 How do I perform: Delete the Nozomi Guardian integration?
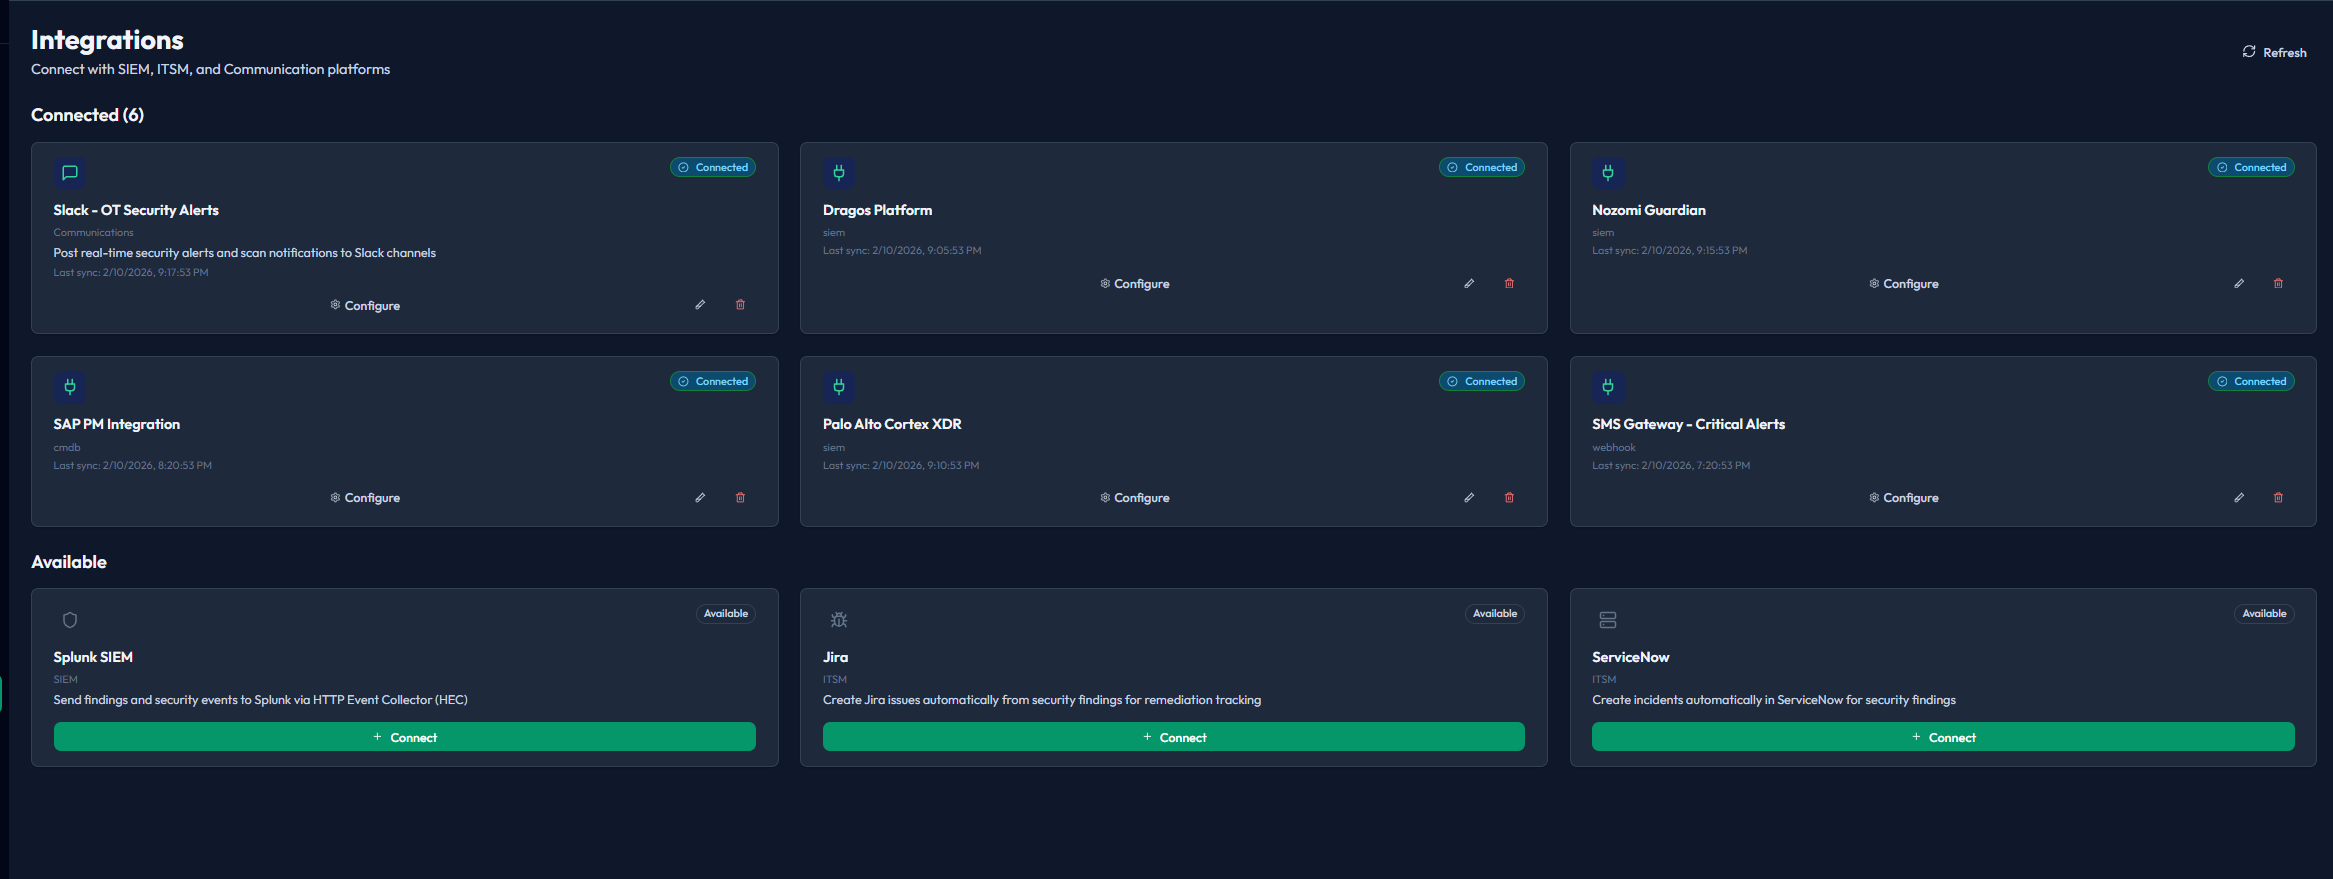2278,284
